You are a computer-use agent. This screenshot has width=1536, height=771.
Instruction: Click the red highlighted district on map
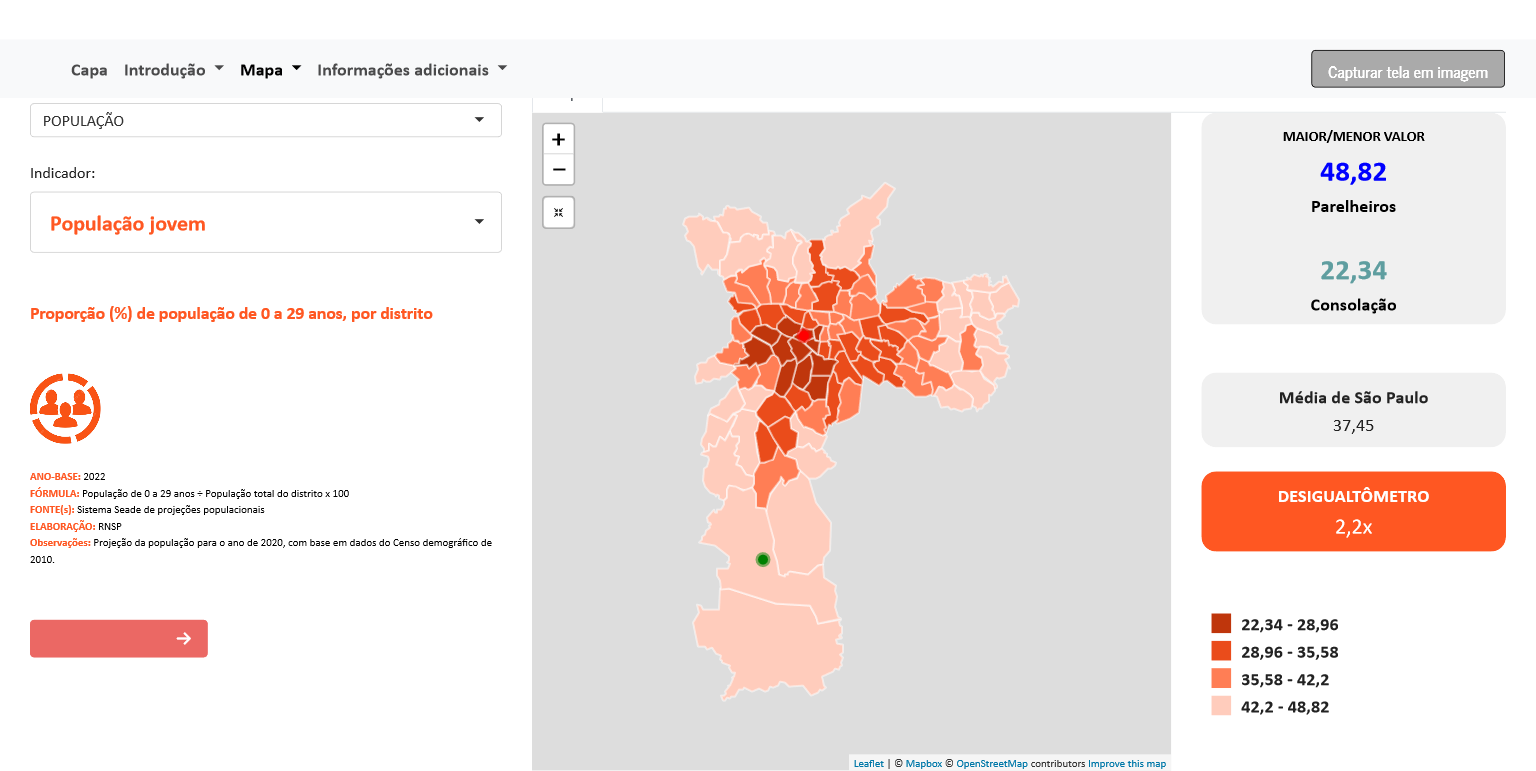coord(803,335)
